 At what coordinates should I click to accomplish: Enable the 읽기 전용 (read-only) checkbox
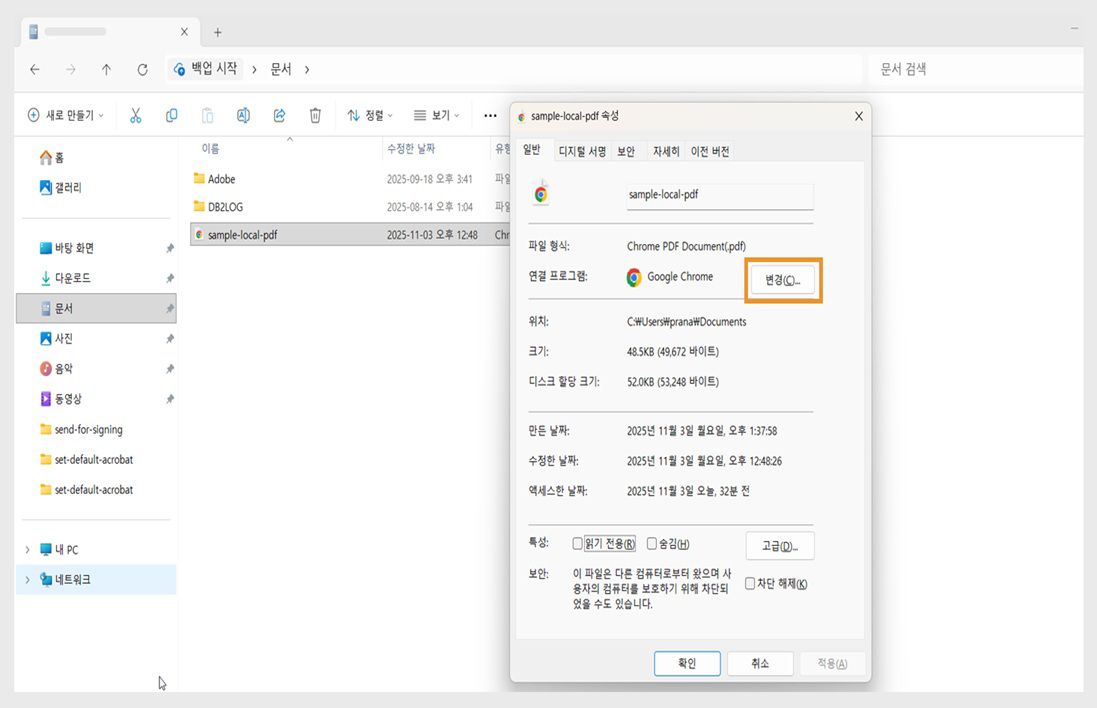pos(578,543)
